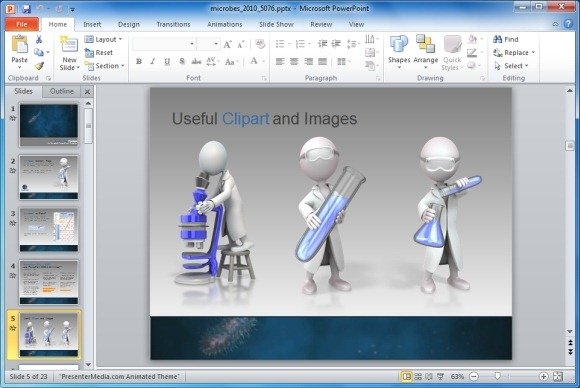Viewport: 580px width, 388px height.
Task: Click Reset slide button
Action: (x=99, y=53)
